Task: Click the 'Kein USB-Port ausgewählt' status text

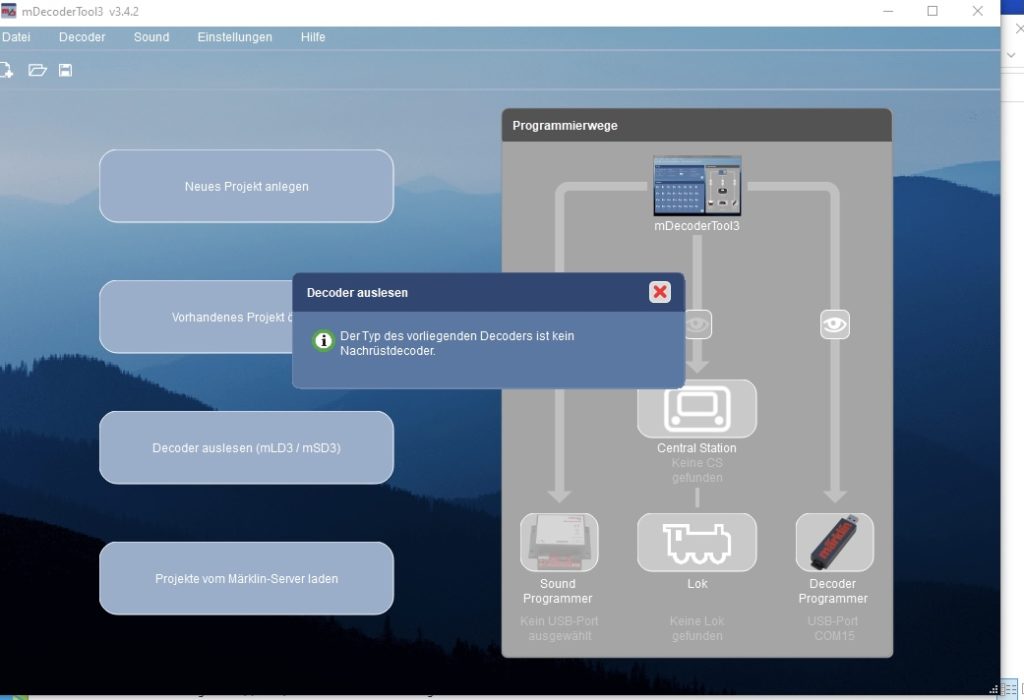Action: [x=559, y=628]
